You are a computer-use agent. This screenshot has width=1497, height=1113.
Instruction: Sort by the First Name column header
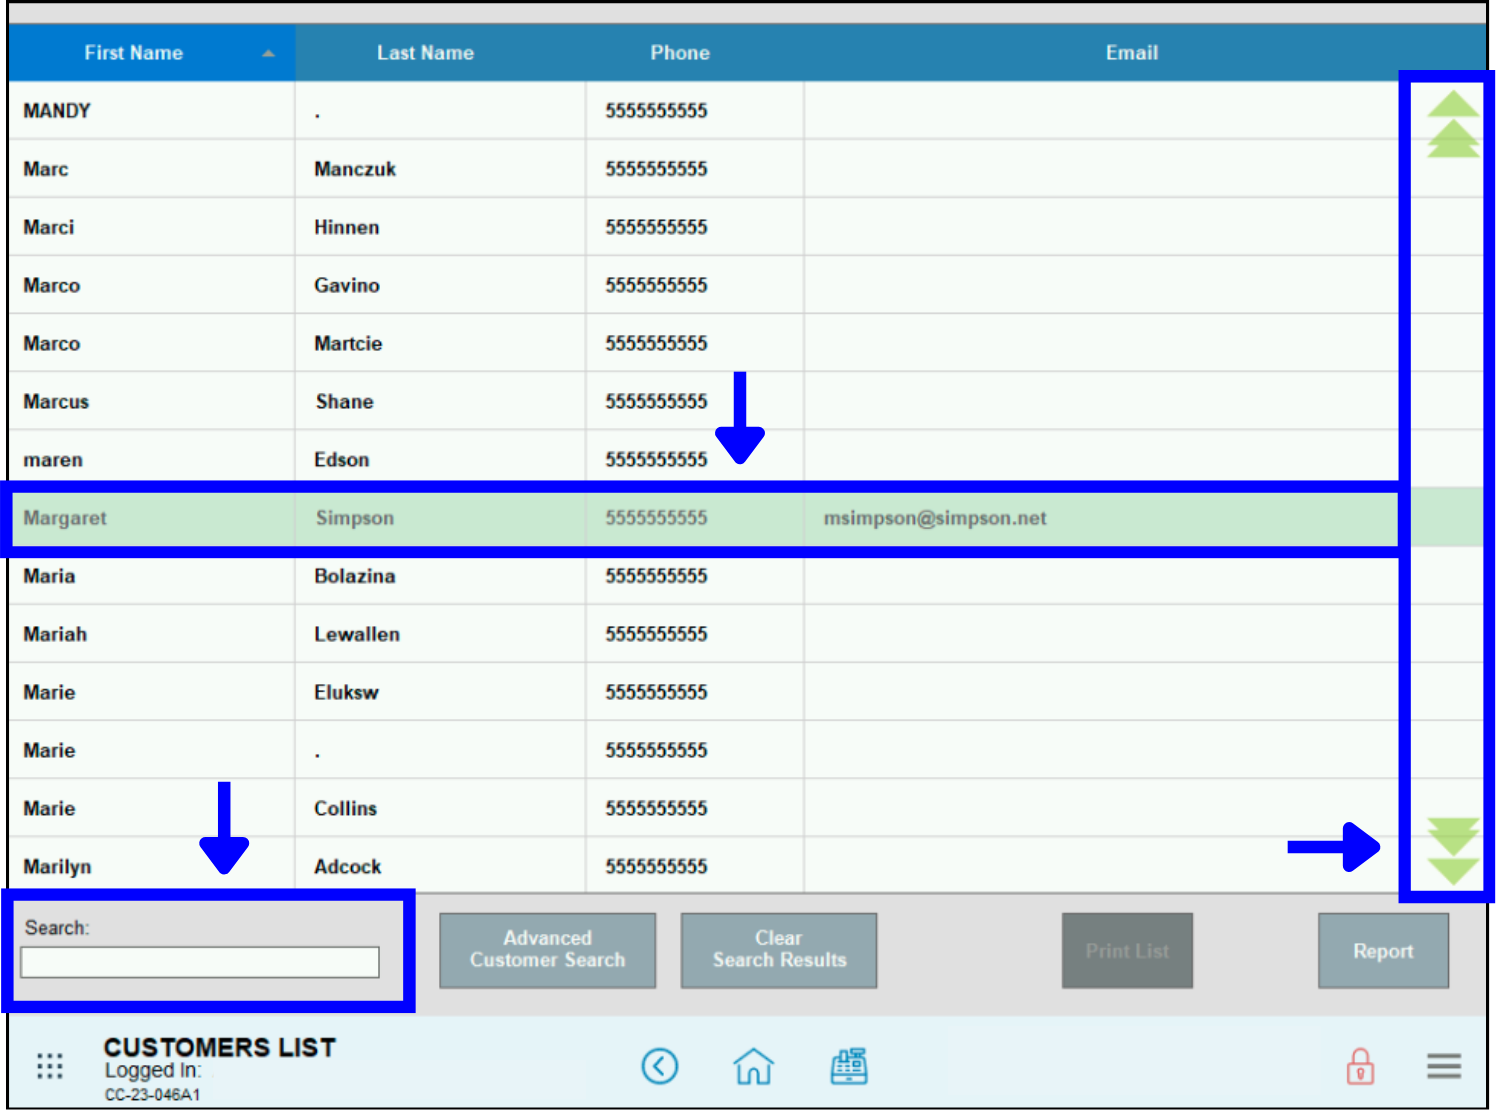pos(134,53)
